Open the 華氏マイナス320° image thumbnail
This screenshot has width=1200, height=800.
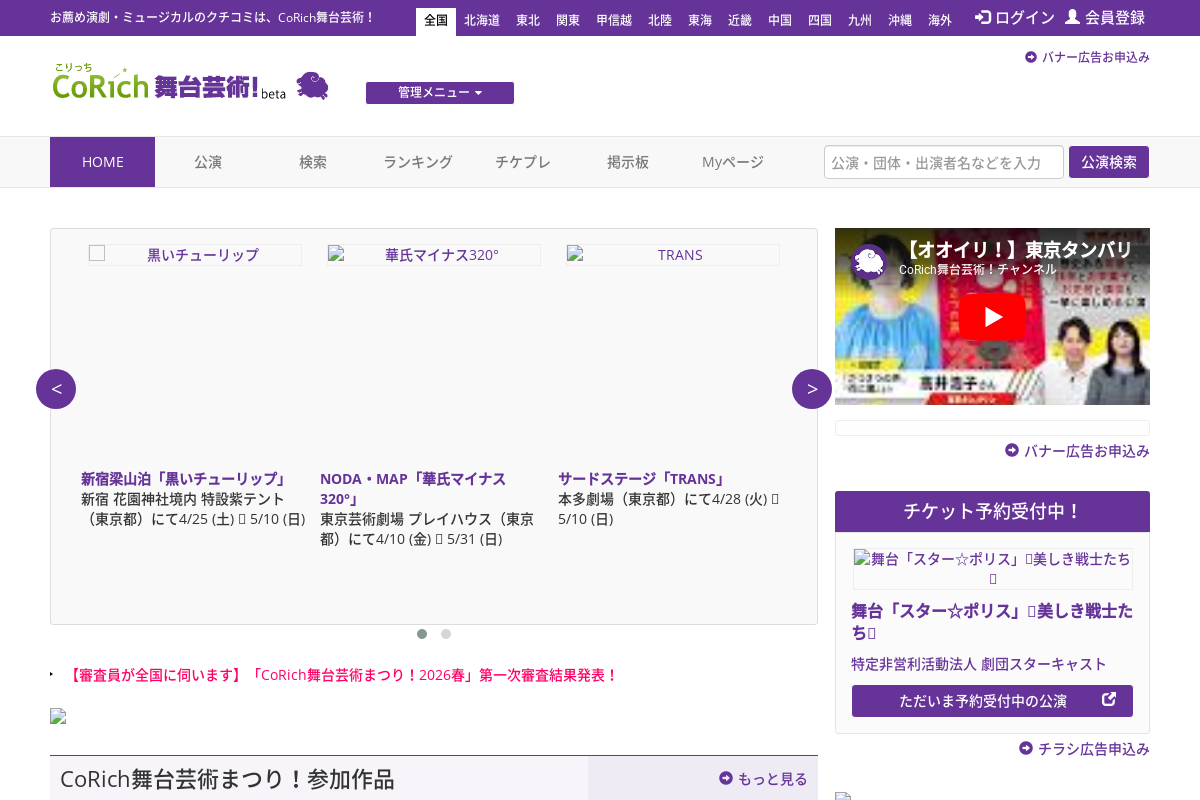pyautogui.click(x=434, y=255)
